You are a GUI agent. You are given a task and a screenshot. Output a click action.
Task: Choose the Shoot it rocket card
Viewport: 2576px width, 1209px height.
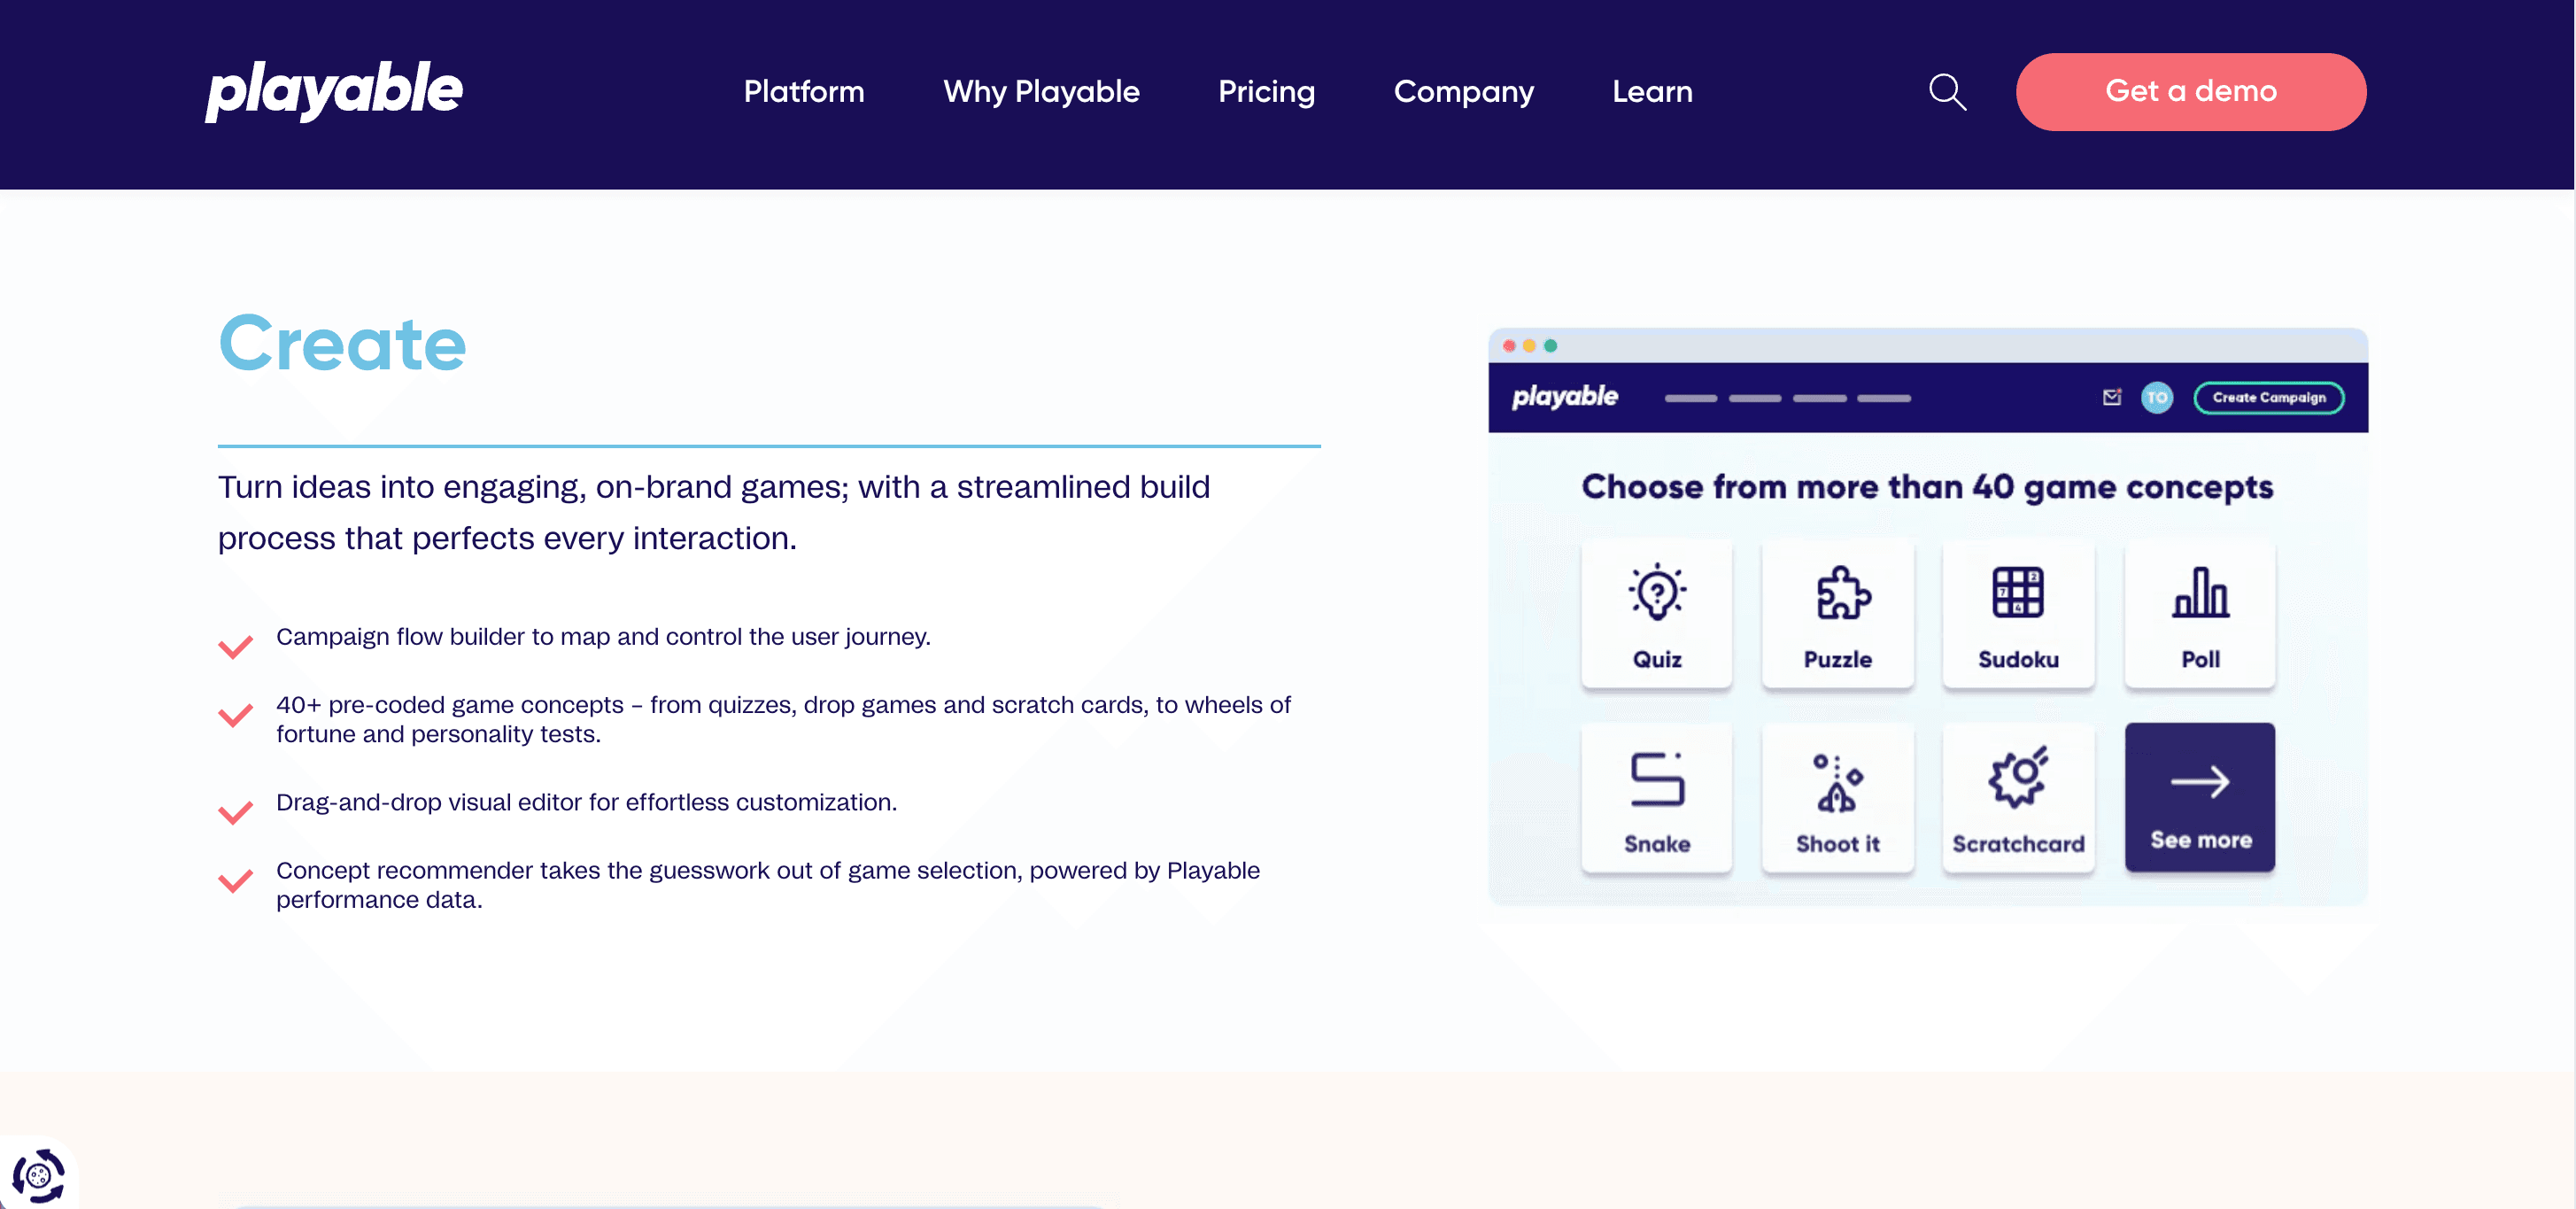click(x=1837, y=798)
